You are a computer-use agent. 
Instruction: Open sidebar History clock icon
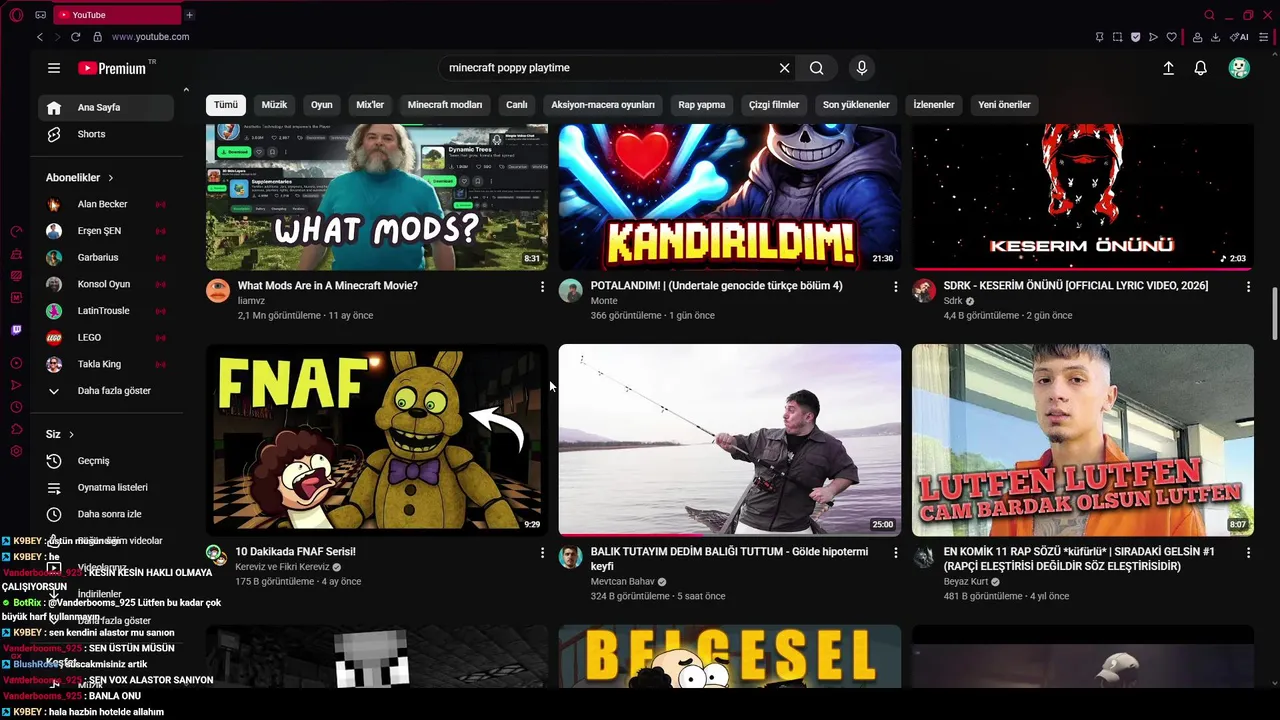(x=16, y=407)
